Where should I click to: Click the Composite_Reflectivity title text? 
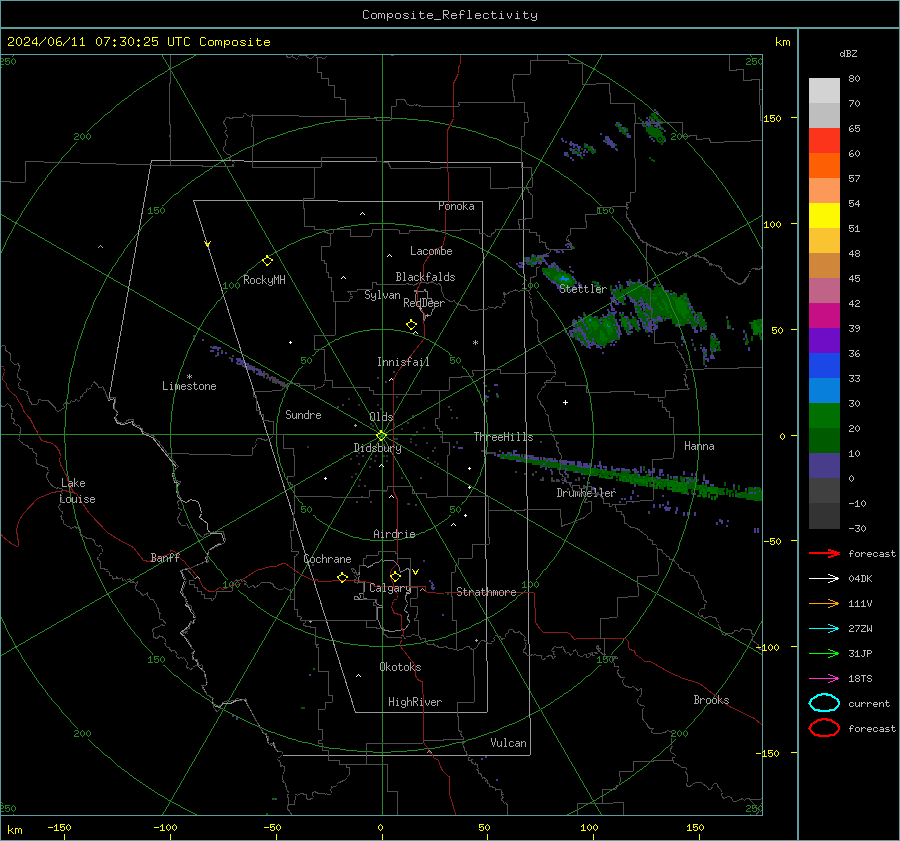(x=450, y=15)
